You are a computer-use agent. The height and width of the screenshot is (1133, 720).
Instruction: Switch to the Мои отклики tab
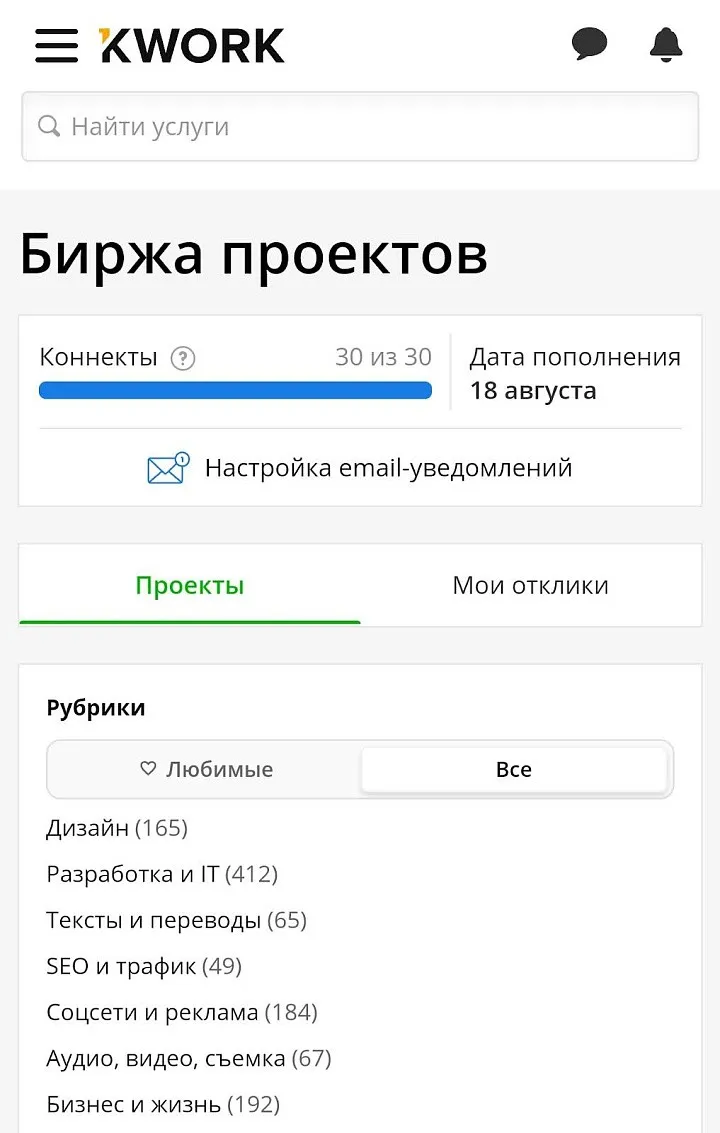531,585
